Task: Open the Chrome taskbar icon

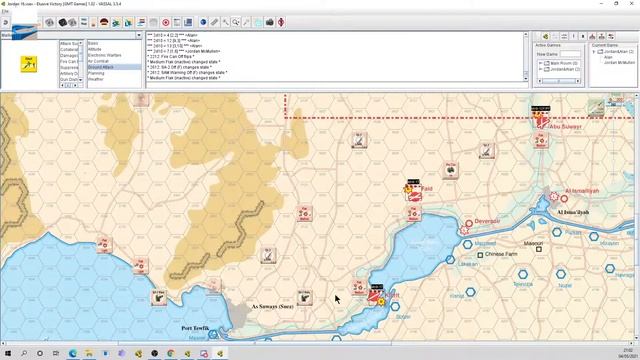Action: coord(171,353)
